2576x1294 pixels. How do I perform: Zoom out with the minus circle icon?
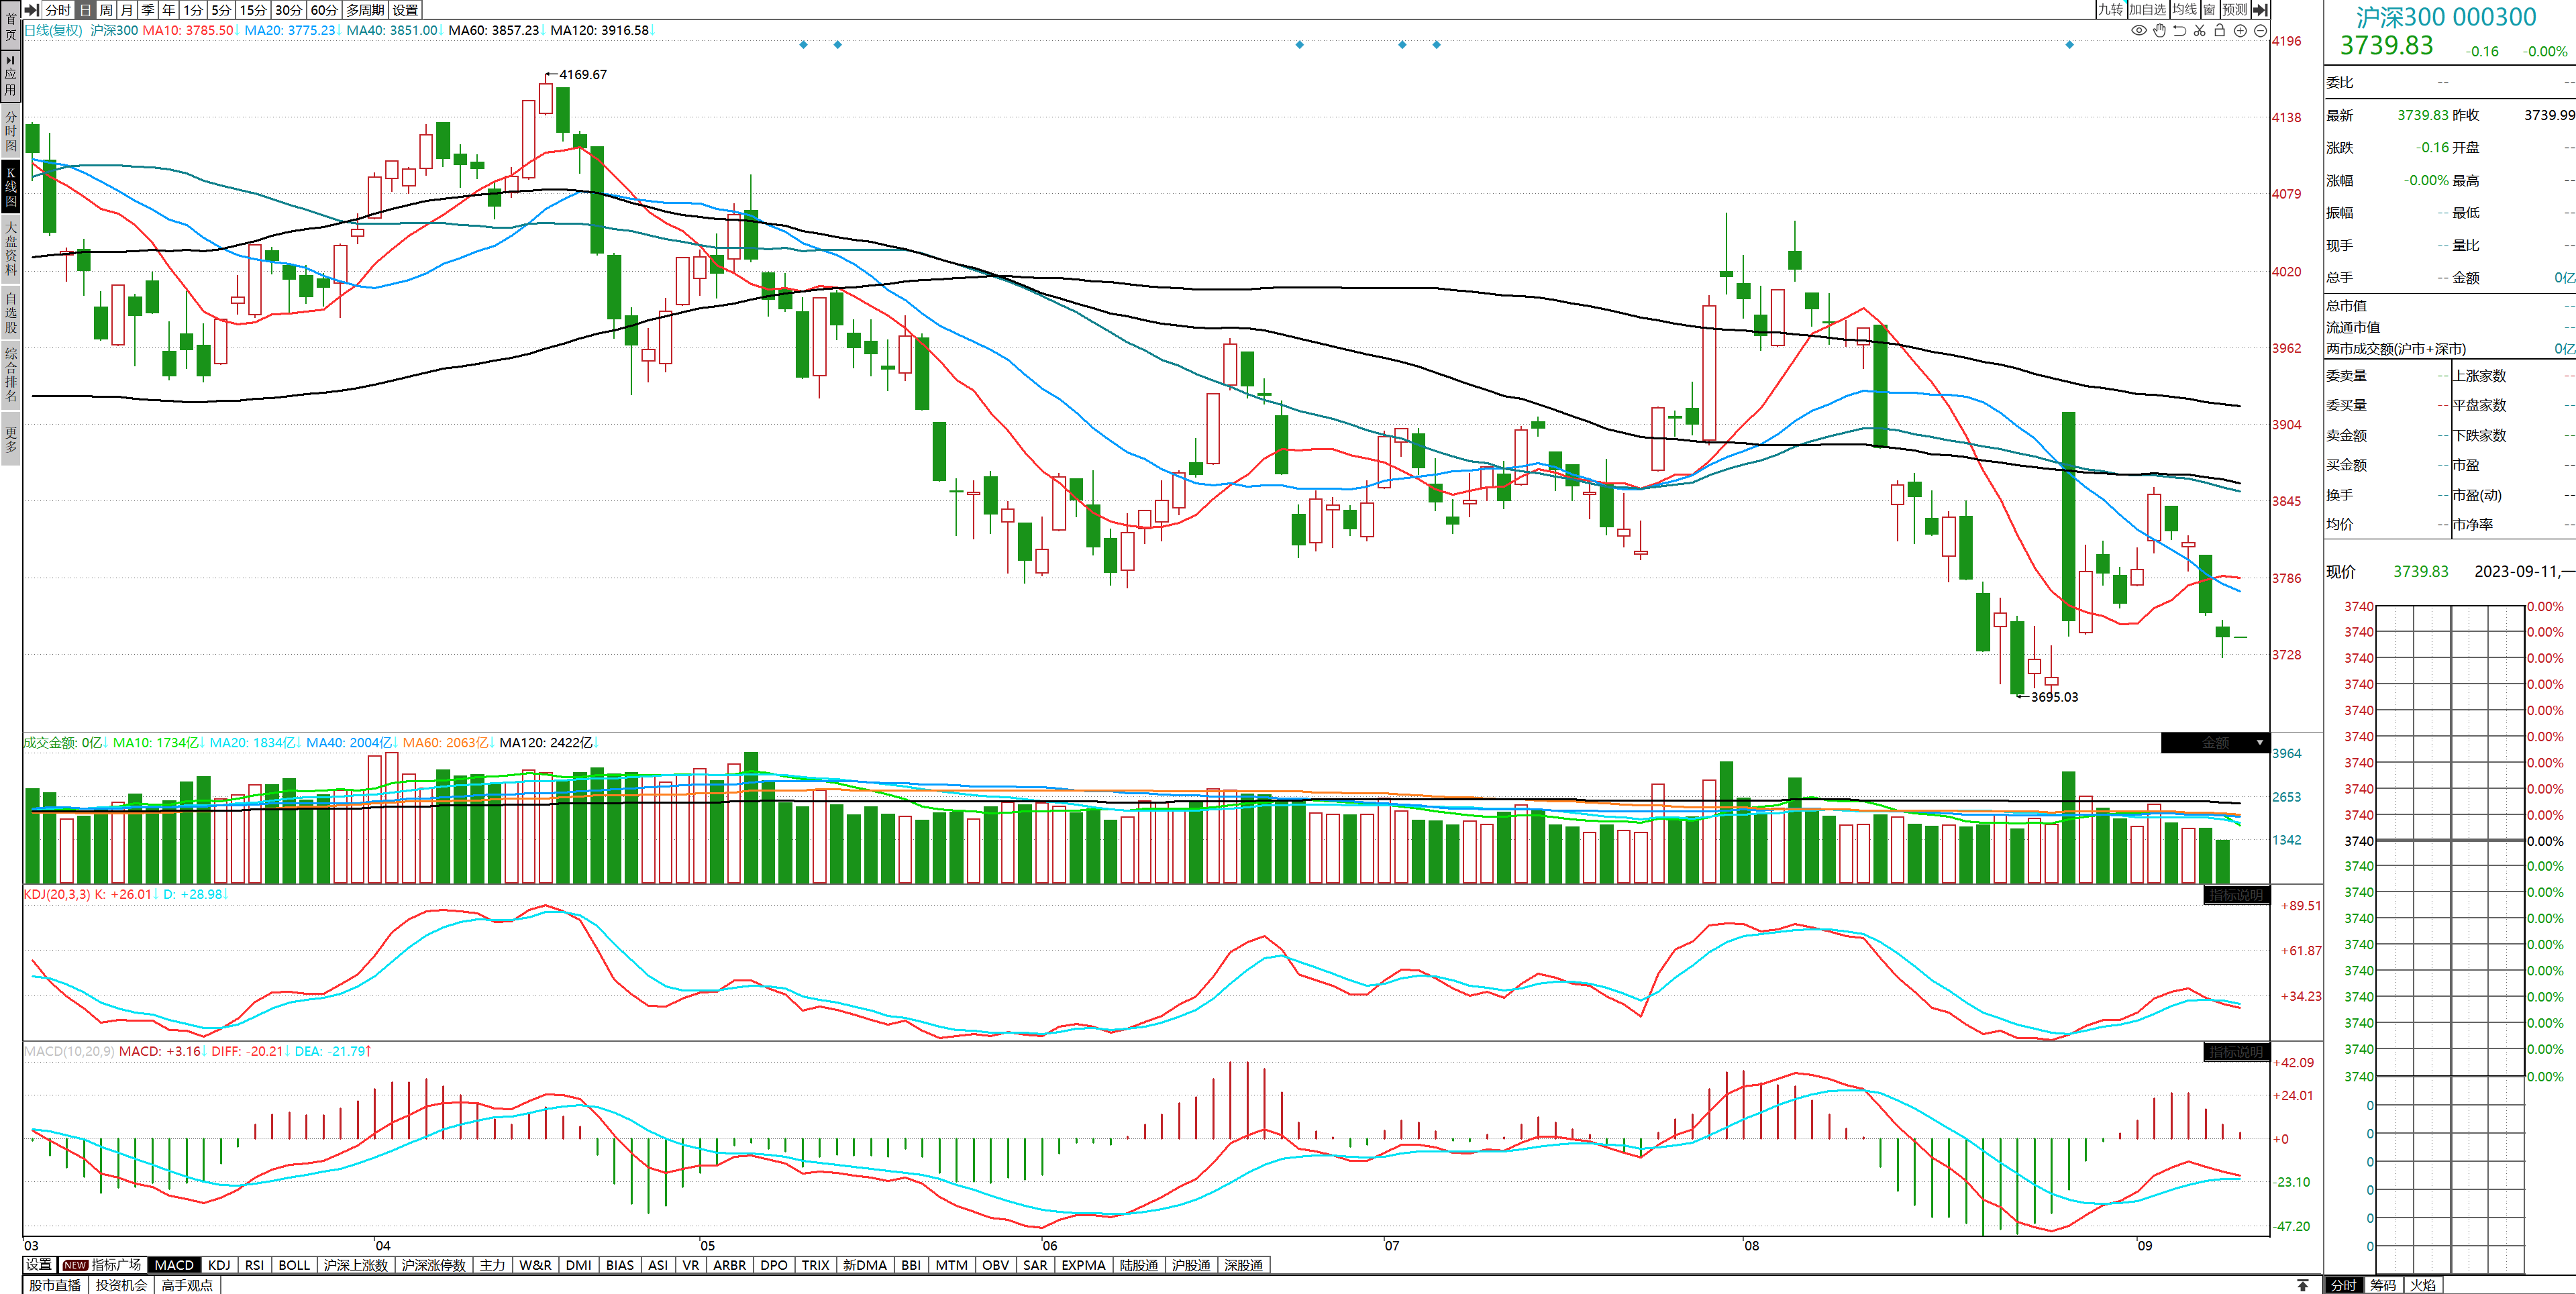point(2260,31)
